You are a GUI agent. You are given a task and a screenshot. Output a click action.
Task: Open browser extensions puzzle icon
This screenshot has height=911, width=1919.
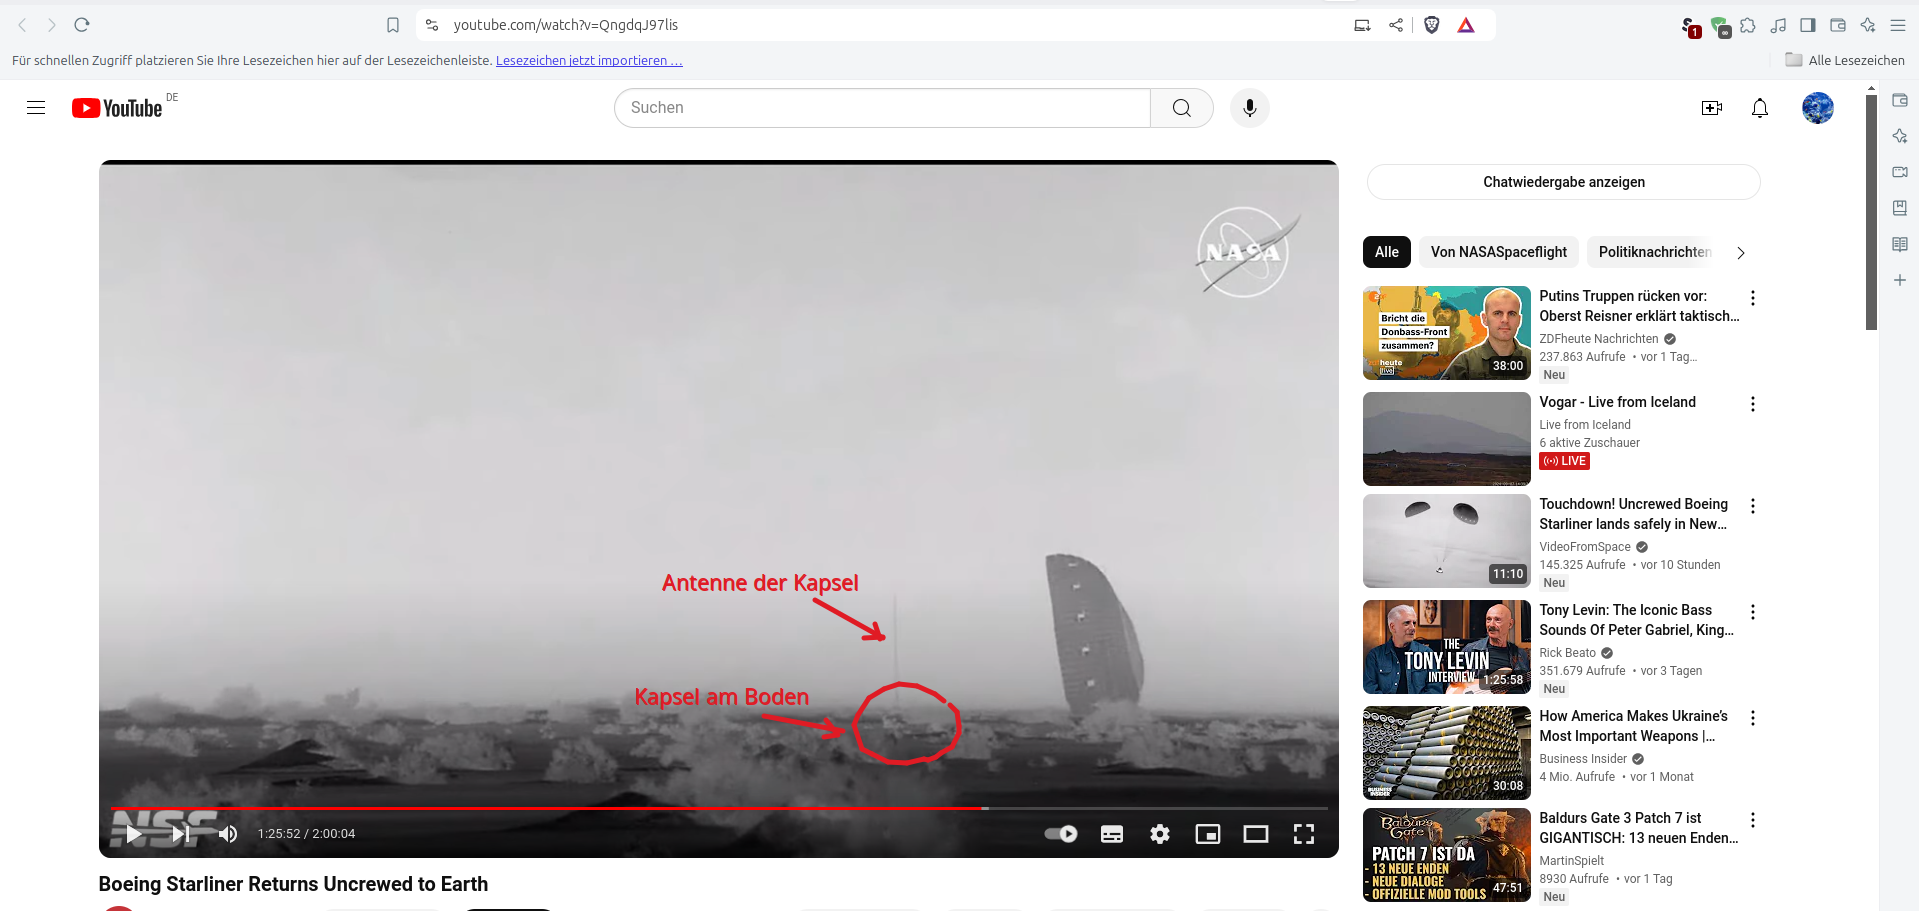click(1748, 26)
